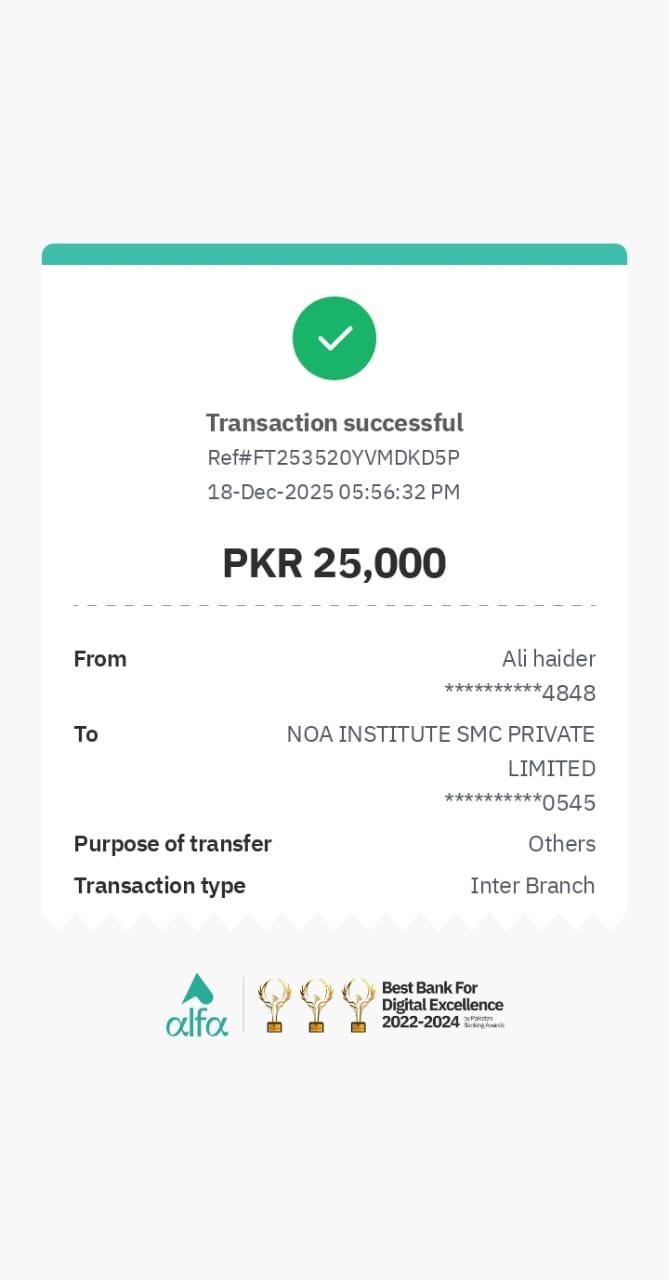
Task: Click recipient account number ending 0545
Action: pyautogui.click(x=520, y=803)
